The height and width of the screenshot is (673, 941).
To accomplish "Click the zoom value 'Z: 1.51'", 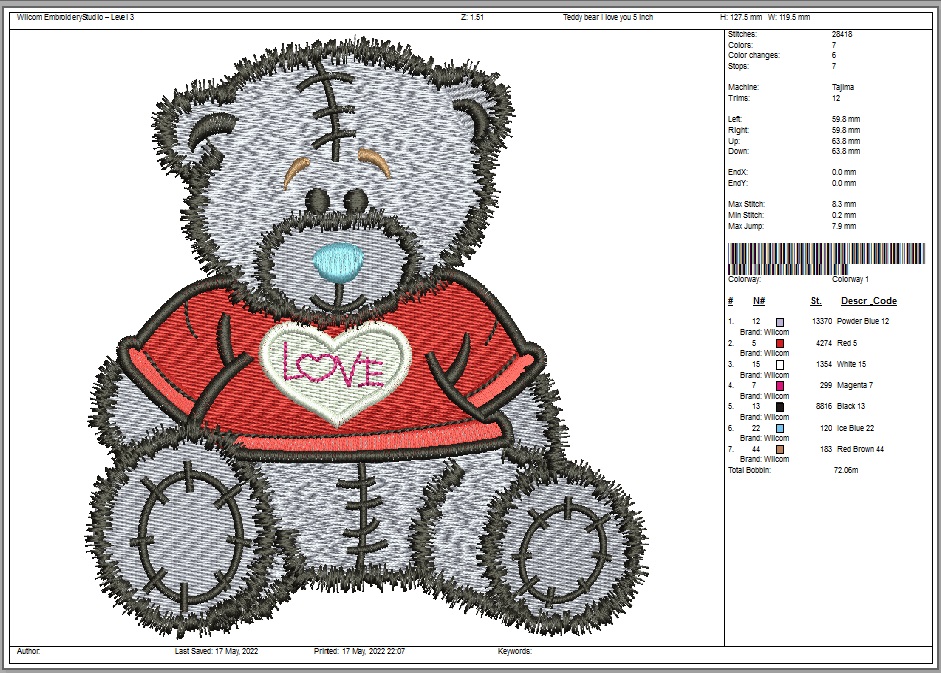I will pos(472,17).
